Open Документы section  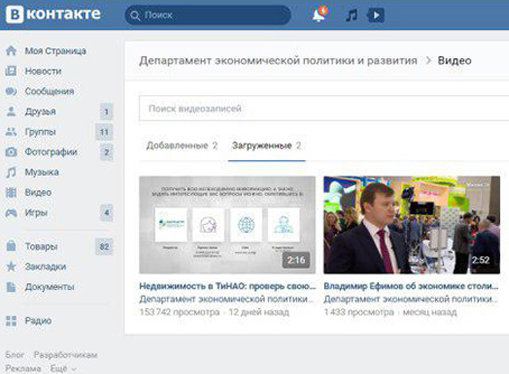tap(49, 287)
